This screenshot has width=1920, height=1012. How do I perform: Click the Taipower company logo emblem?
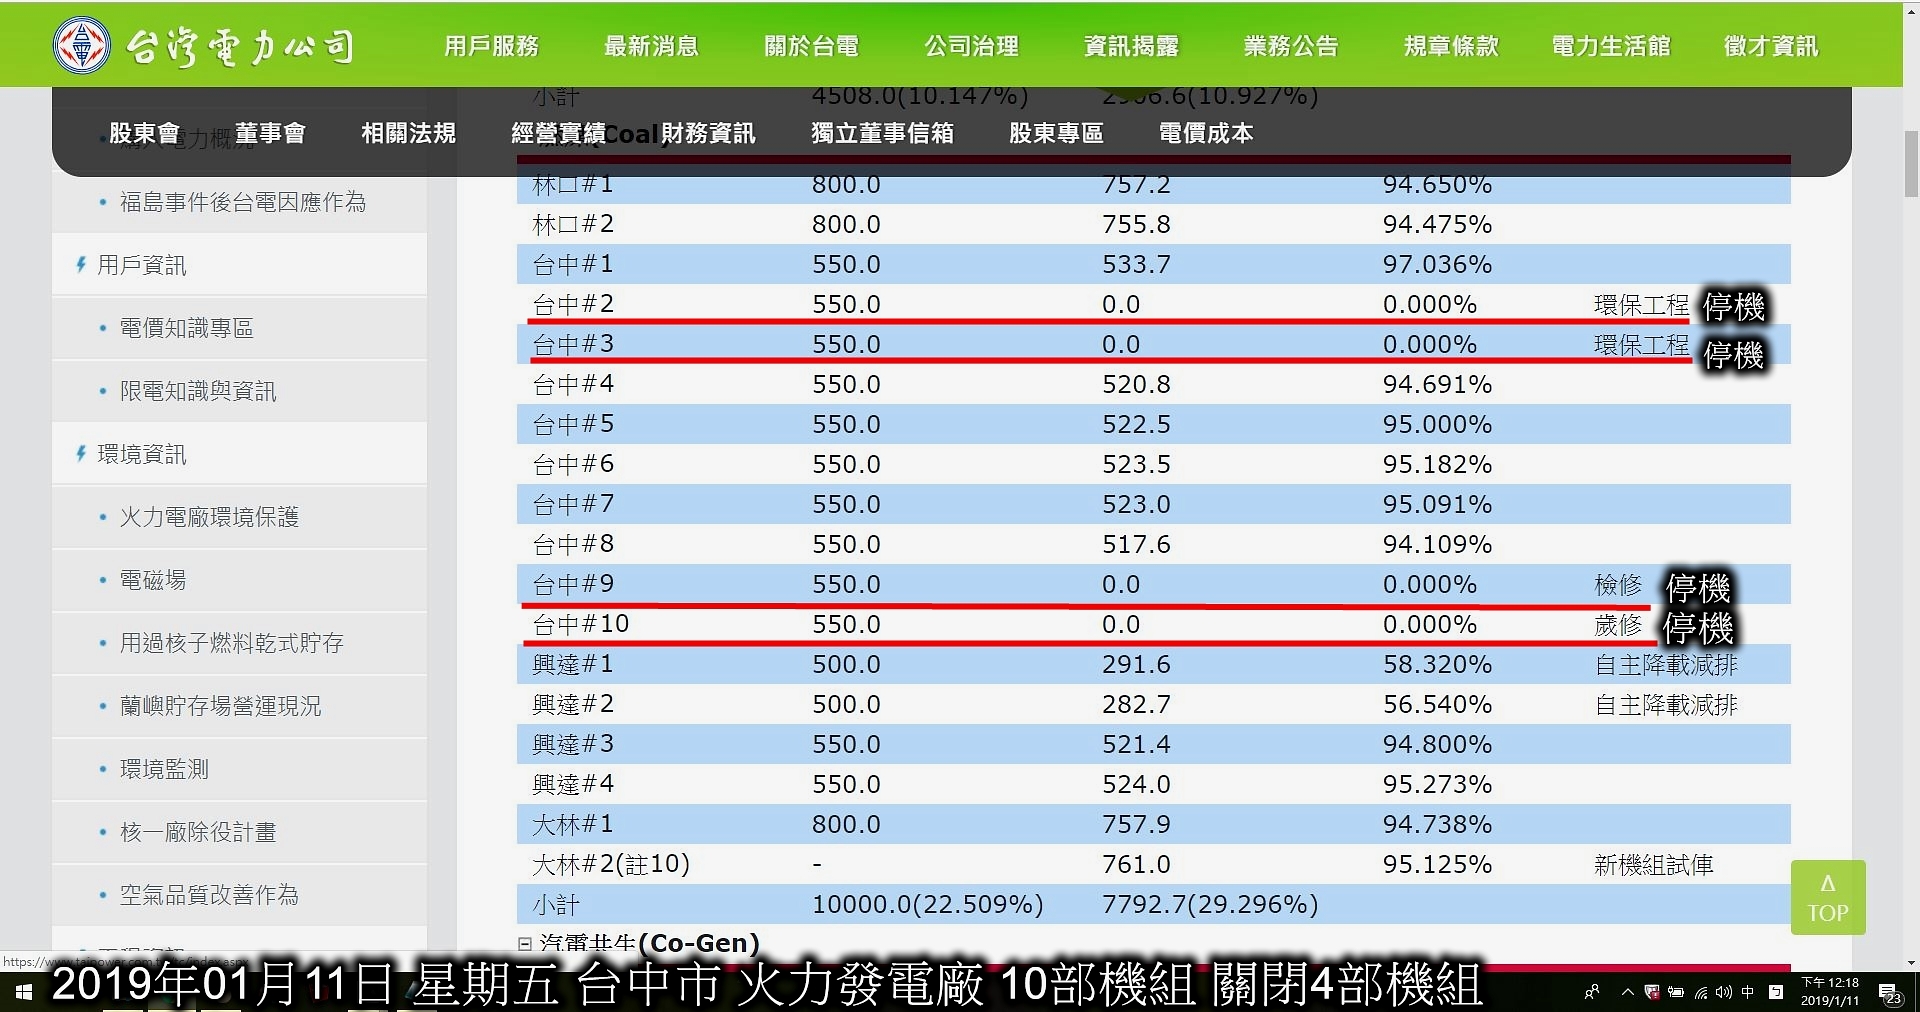point(82,45)
